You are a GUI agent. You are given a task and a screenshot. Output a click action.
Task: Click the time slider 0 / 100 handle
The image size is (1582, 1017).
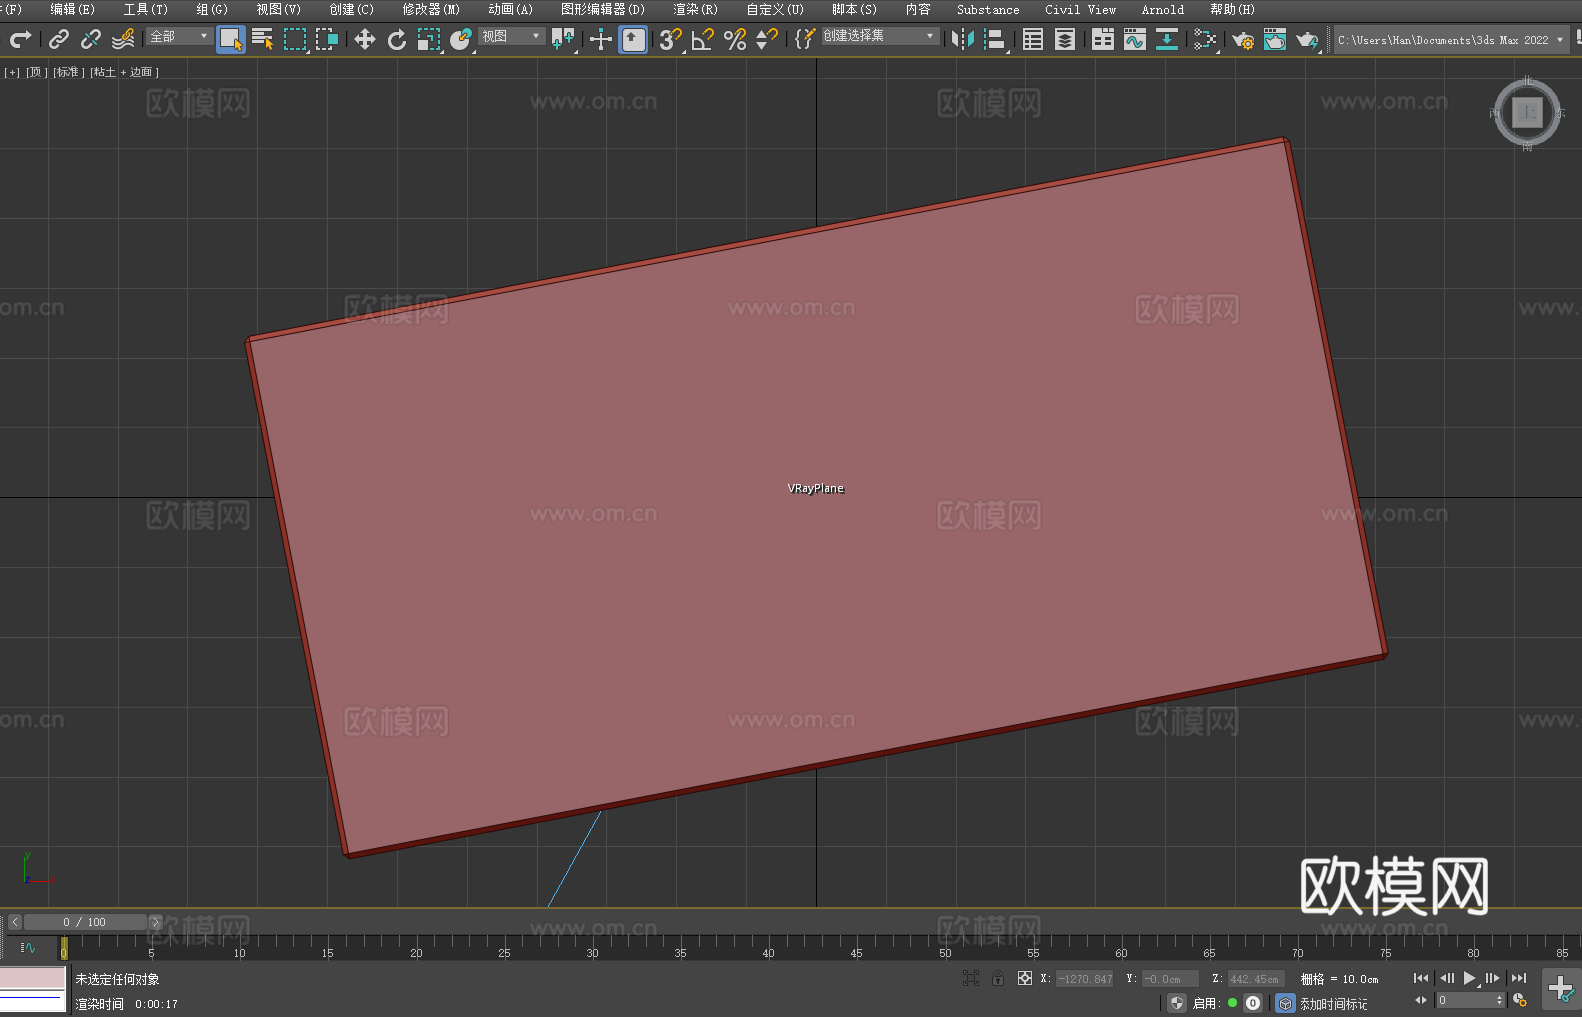85,922
